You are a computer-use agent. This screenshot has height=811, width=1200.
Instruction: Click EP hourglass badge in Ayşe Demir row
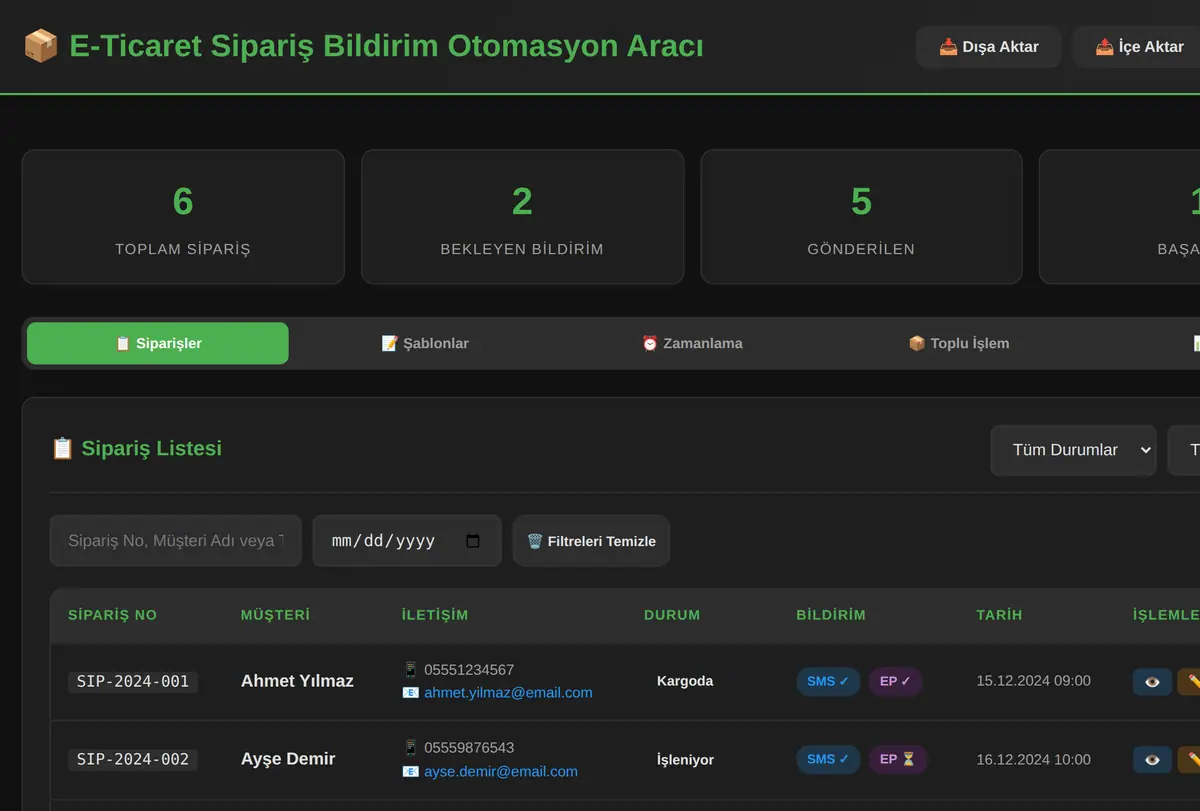tap(898, 759)
